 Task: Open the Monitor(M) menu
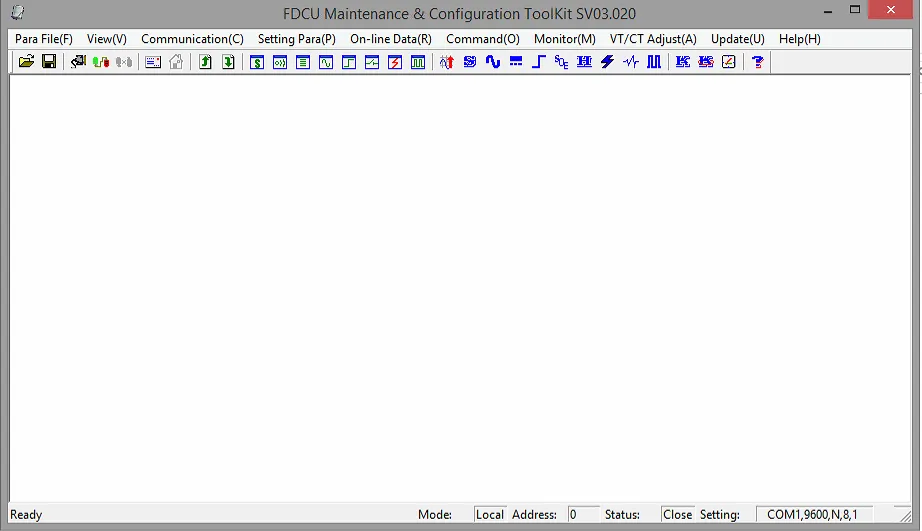564,39
